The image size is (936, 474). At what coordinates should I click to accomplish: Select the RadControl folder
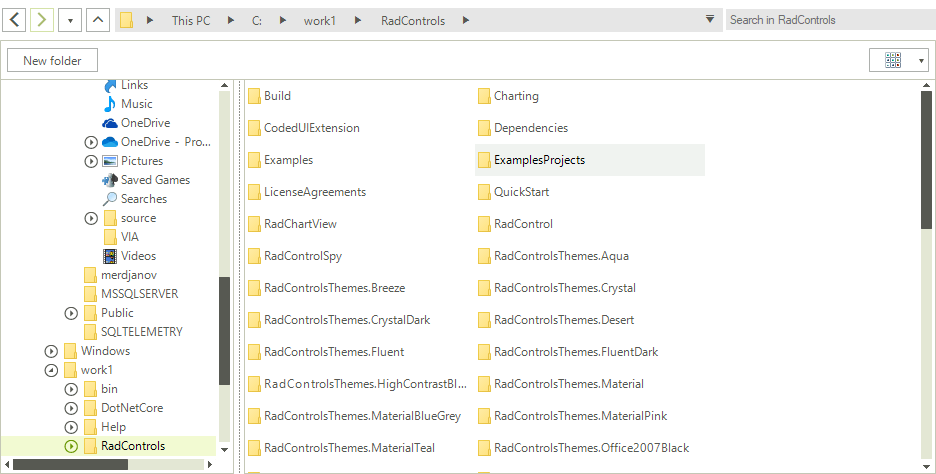[x=515, y=224]
